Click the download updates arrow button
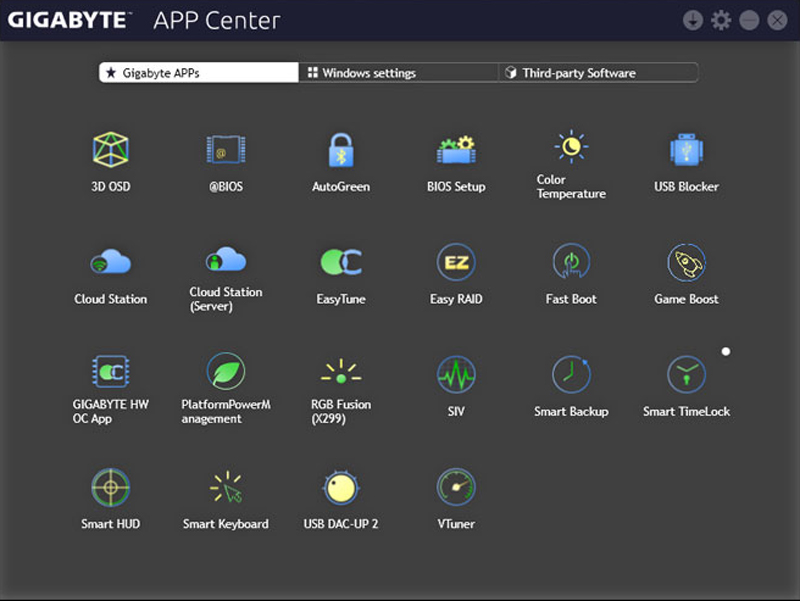 pyautogui.click(x=692, y=20)
